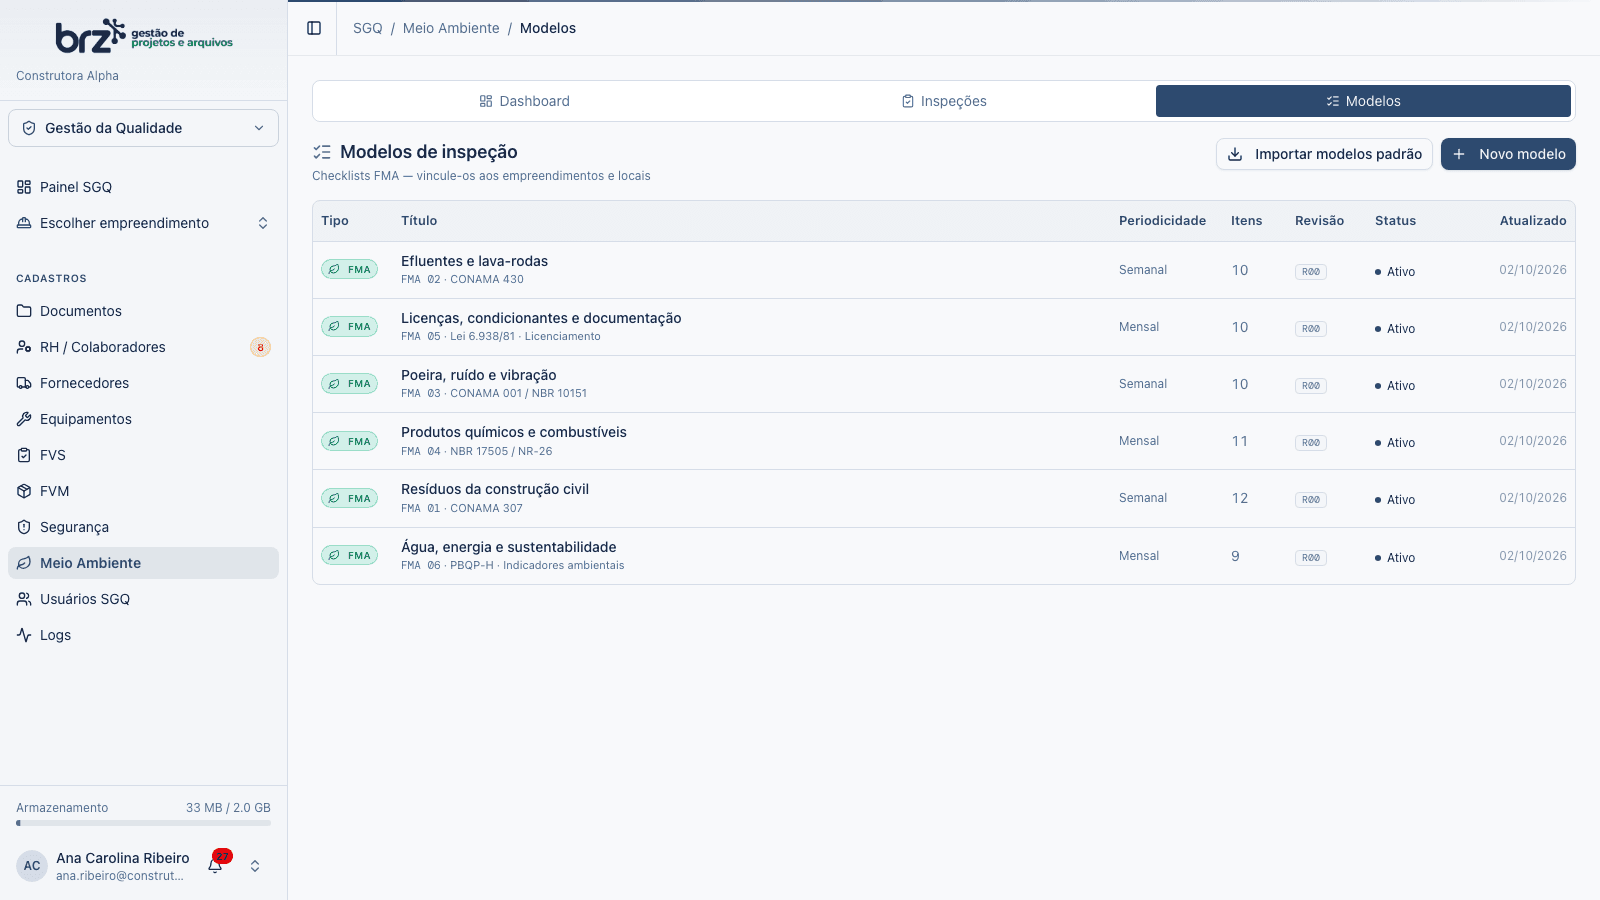Click the FMA badge of Efluentes row
Viewport: 1600px width, 900px height.
coord(349,270)
